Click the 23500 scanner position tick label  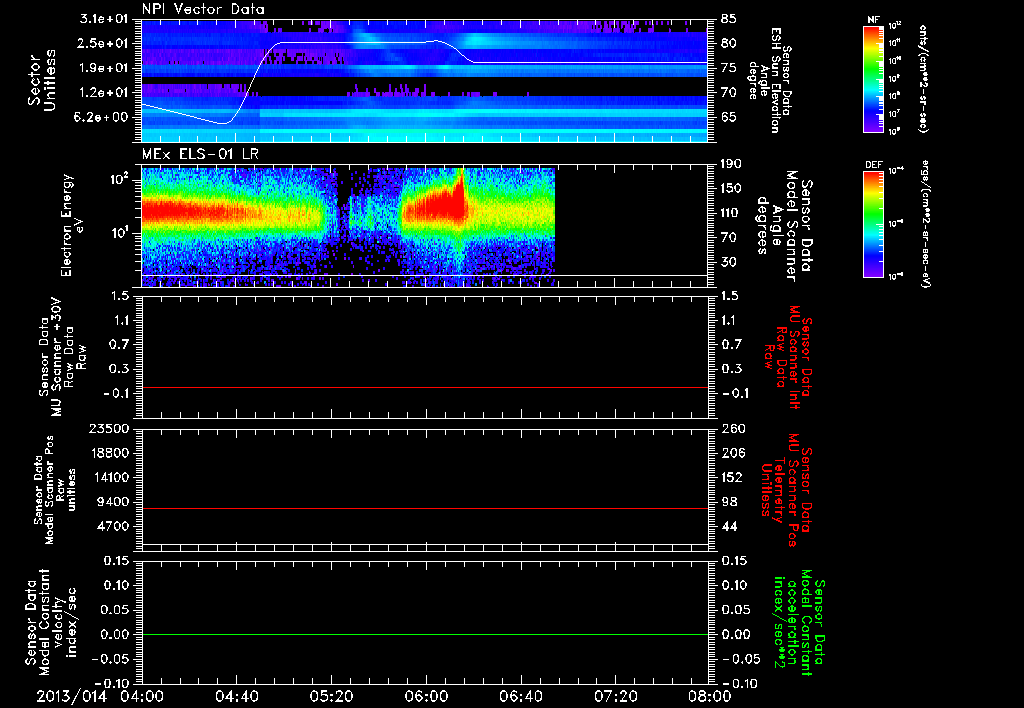[110, 428]
